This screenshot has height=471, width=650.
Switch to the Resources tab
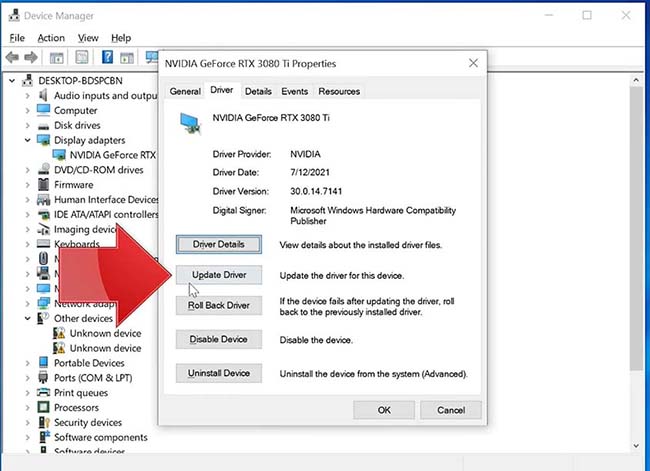coord(339,91)
